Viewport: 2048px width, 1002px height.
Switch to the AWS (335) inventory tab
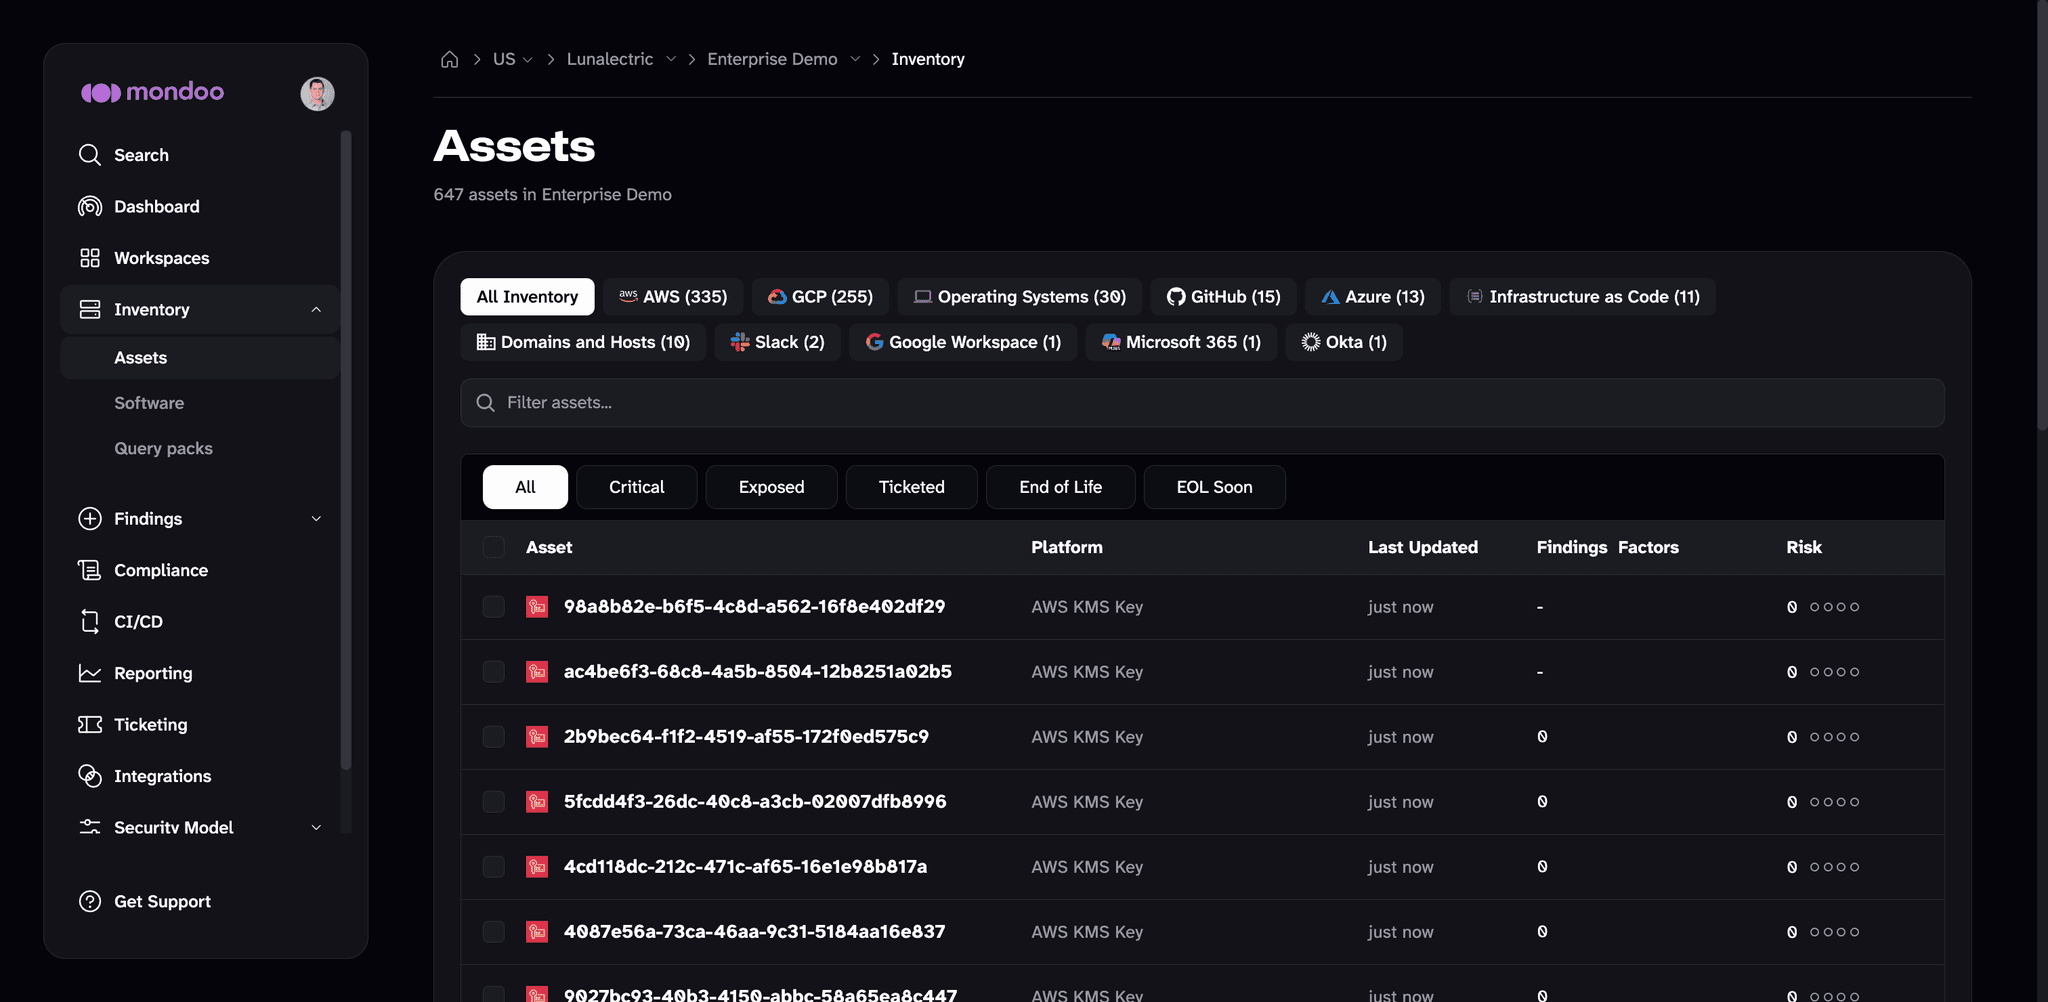point(673,297)
